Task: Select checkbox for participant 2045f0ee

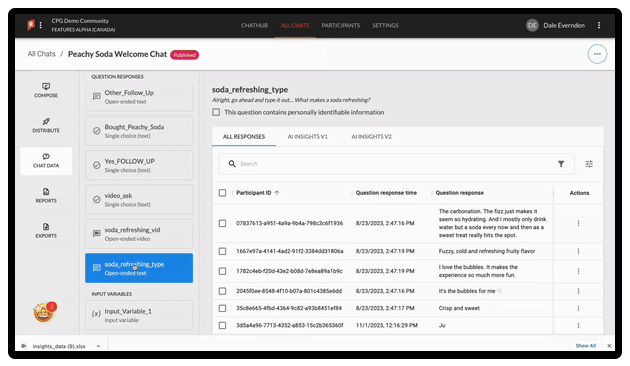Action: pos(222,291)
